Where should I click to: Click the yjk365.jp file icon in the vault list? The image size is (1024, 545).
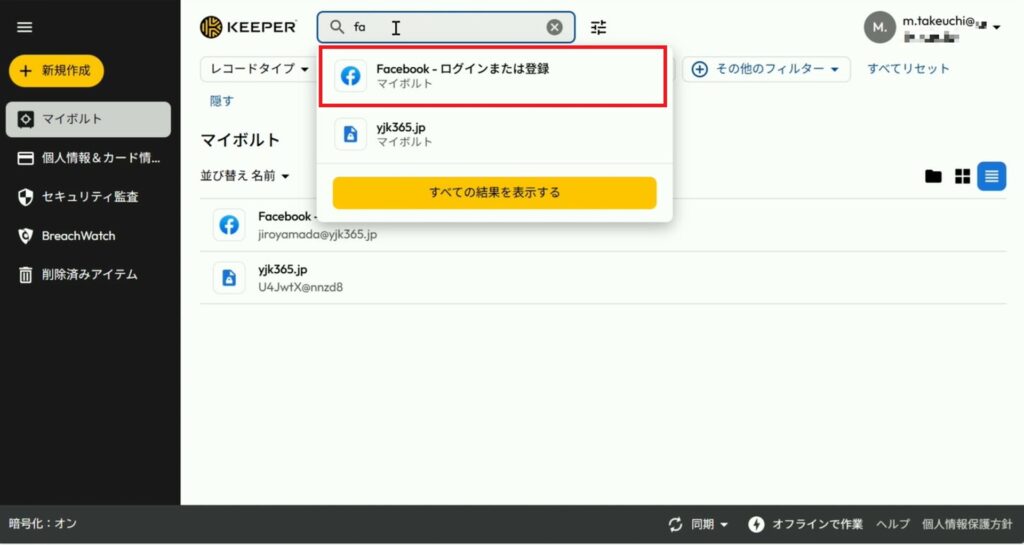point(229,278)
